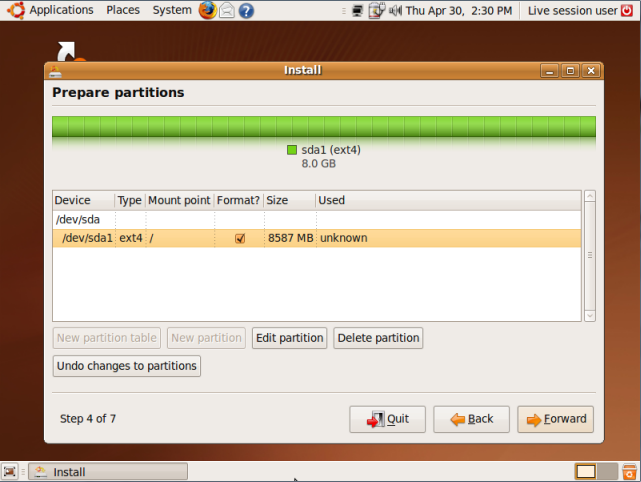Open the Places menu
The height and width of the screenshot is (482, 641).
point(123,10)
